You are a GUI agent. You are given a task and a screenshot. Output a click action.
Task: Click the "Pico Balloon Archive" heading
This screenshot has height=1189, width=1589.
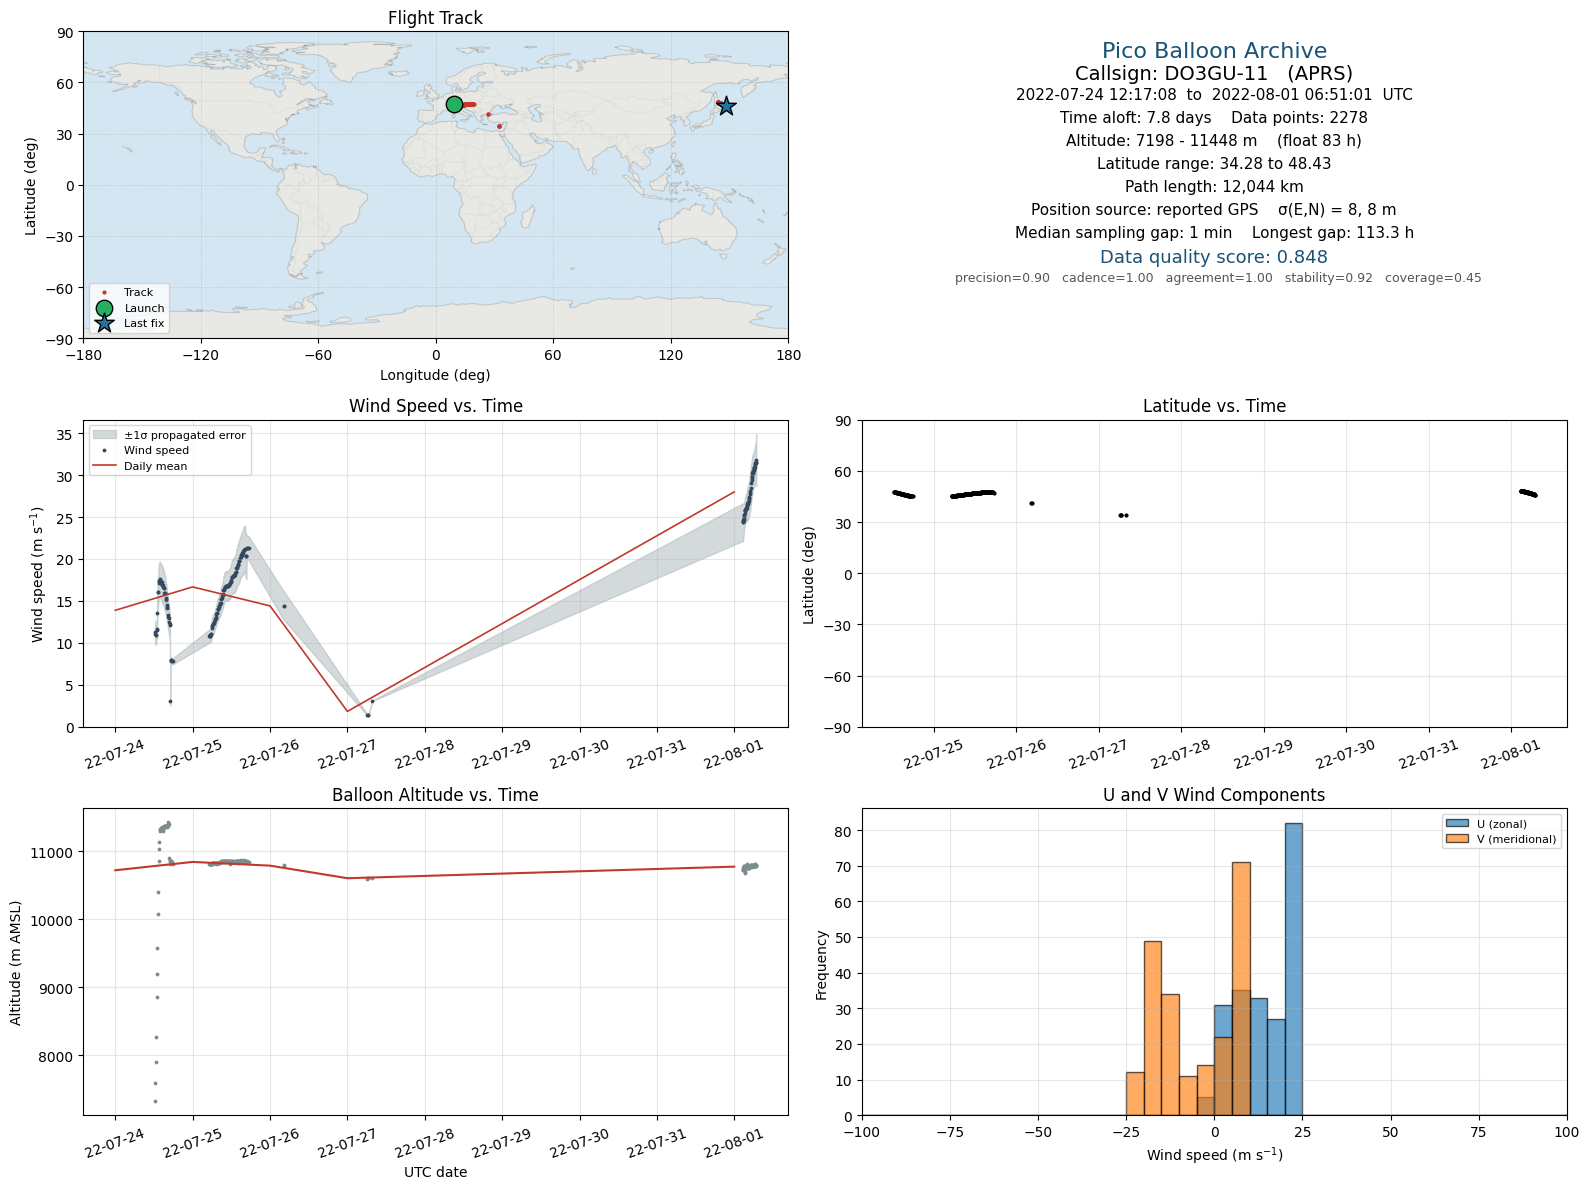(1214, 51)
